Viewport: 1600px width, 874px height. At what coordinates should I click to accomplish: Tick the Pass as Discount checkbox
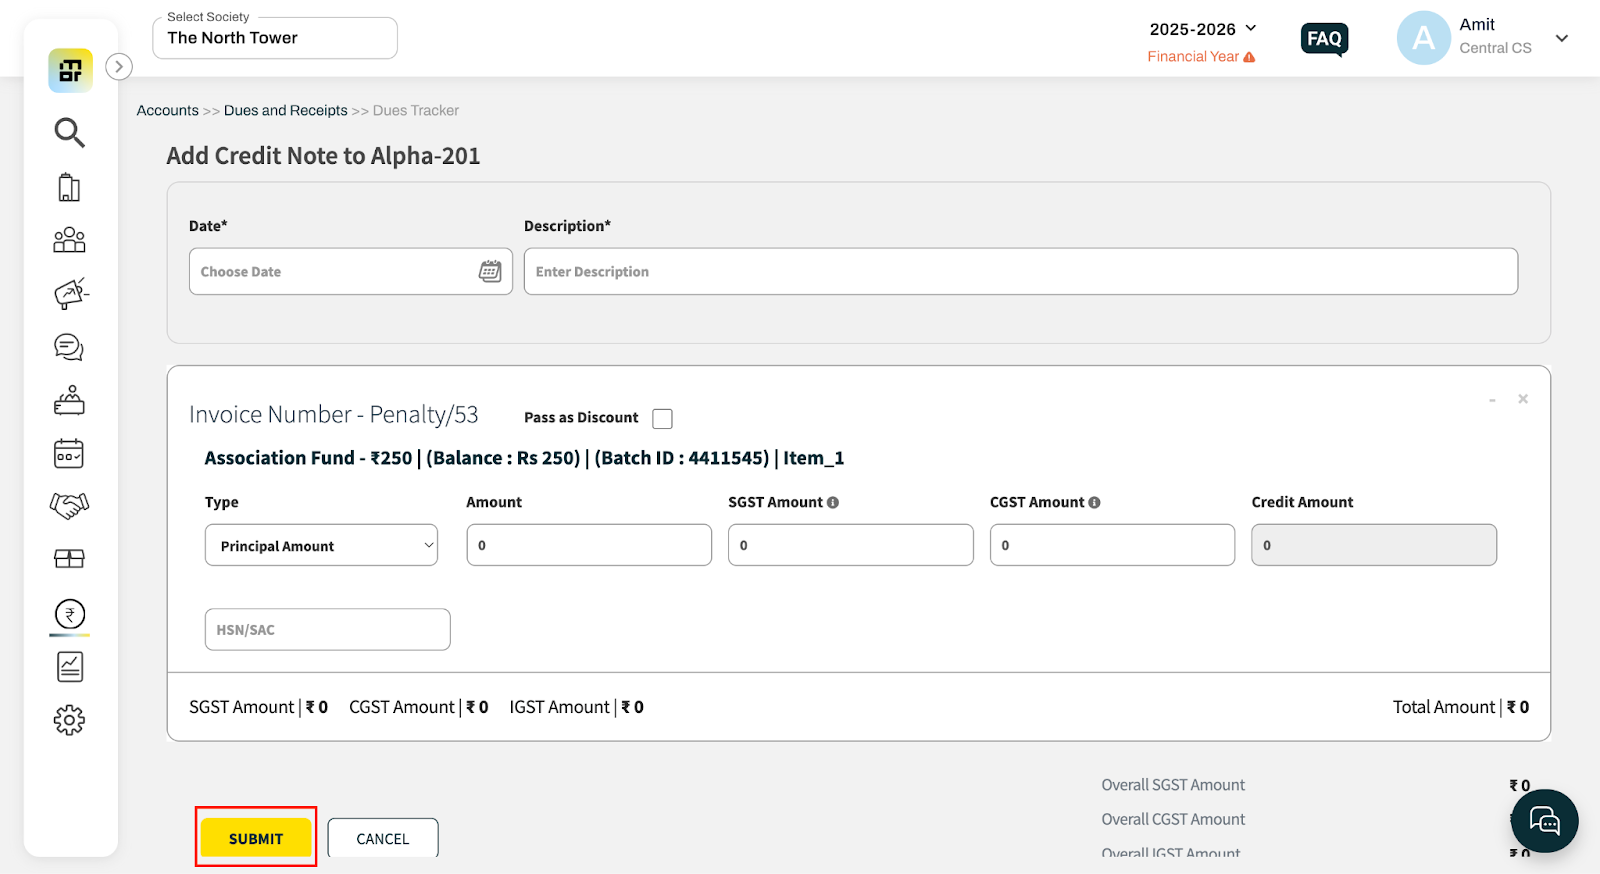(x=662, y=418)
